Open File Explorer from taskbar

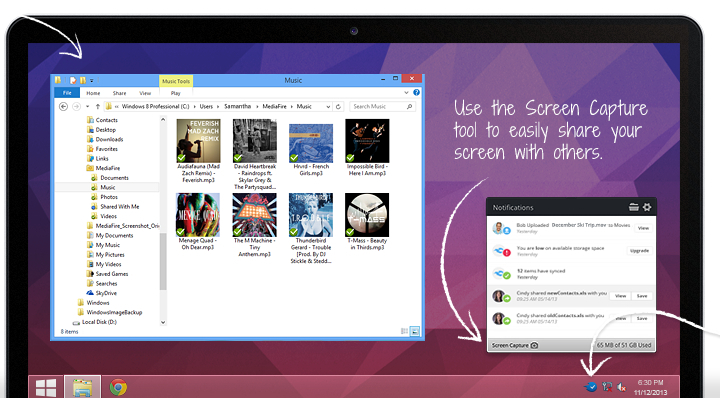tap(83, 387)
